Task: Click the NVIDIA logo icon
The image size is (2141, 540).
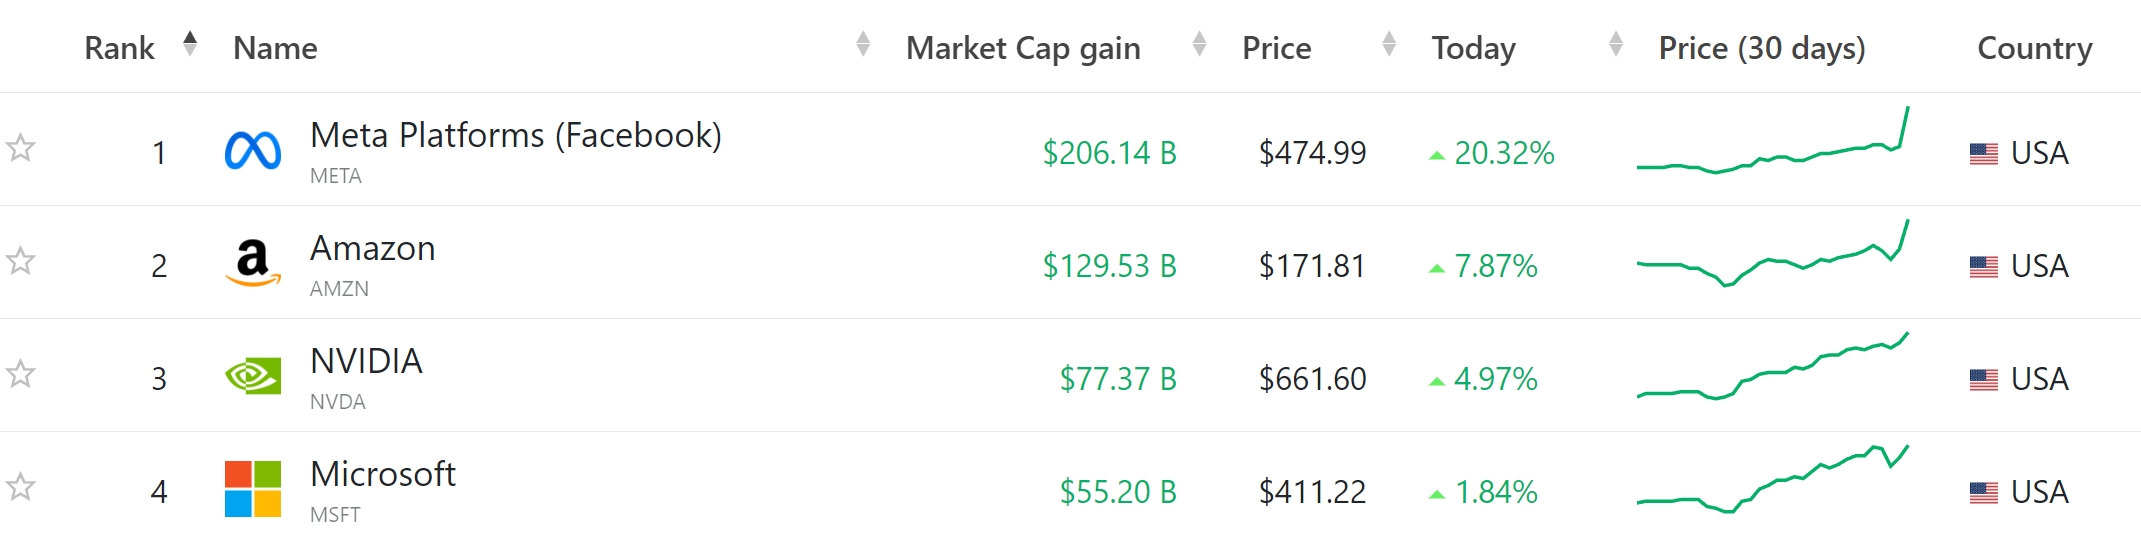Action: coord(253,377)
